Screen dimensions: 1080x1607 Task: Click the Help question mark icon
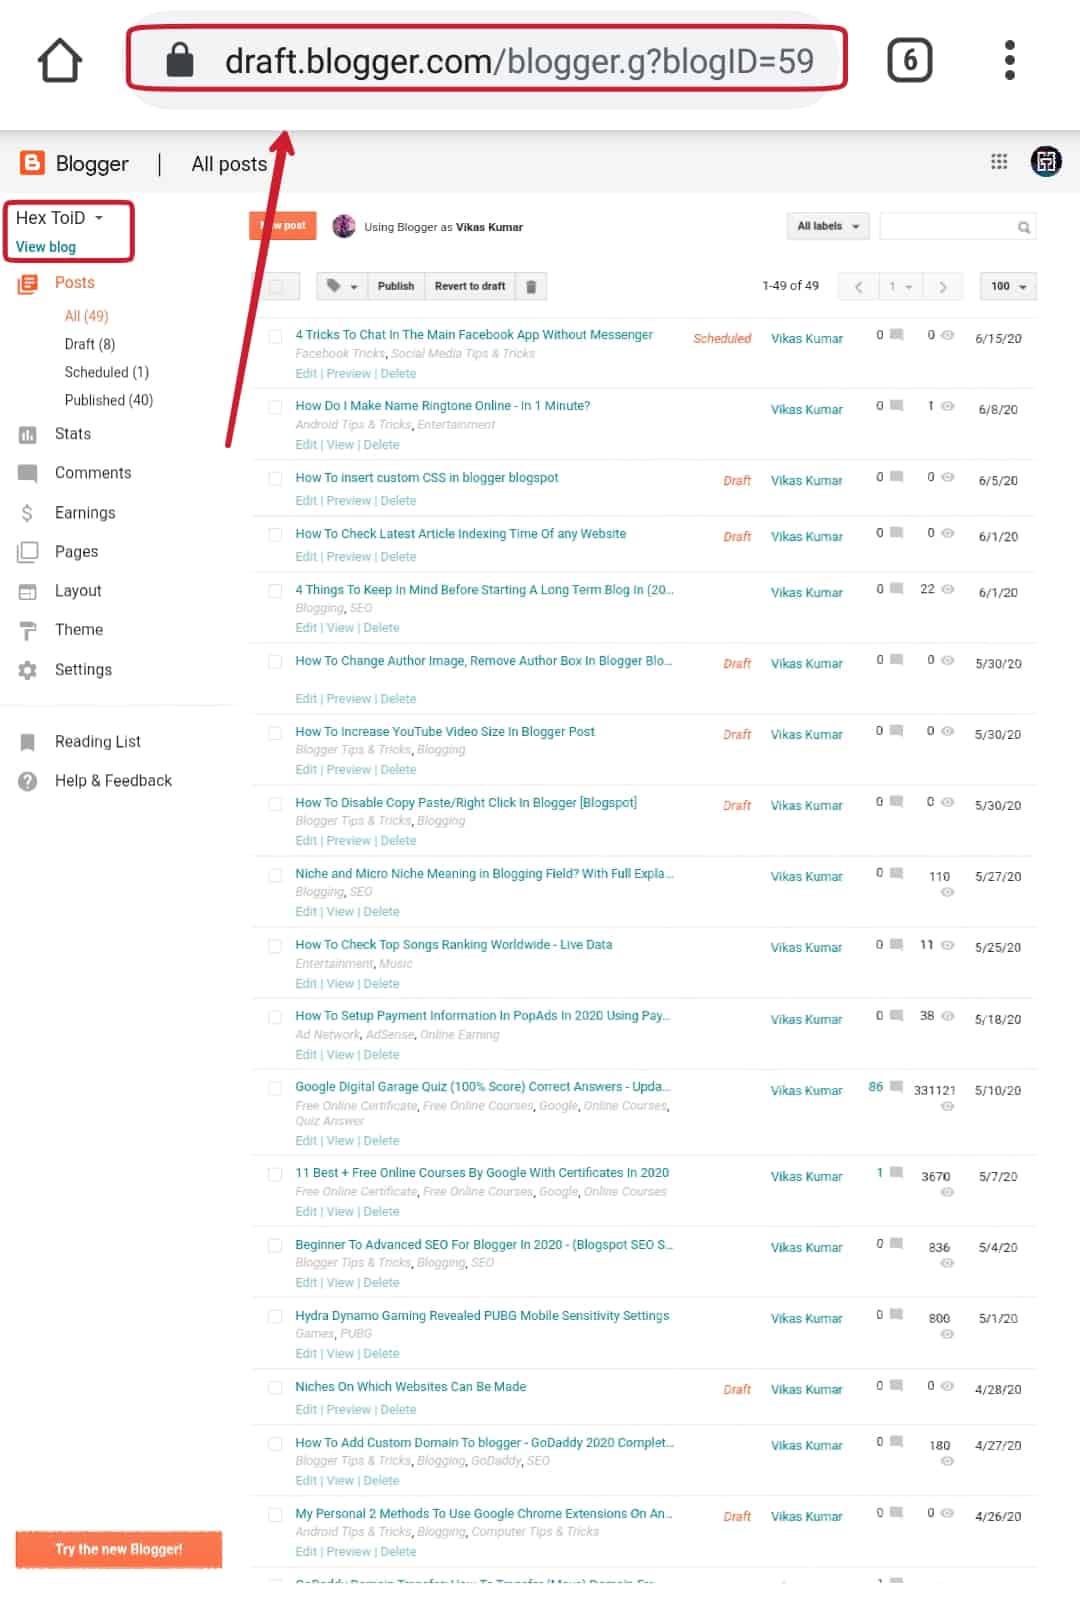pyautogui.click(x=28, y=781)
